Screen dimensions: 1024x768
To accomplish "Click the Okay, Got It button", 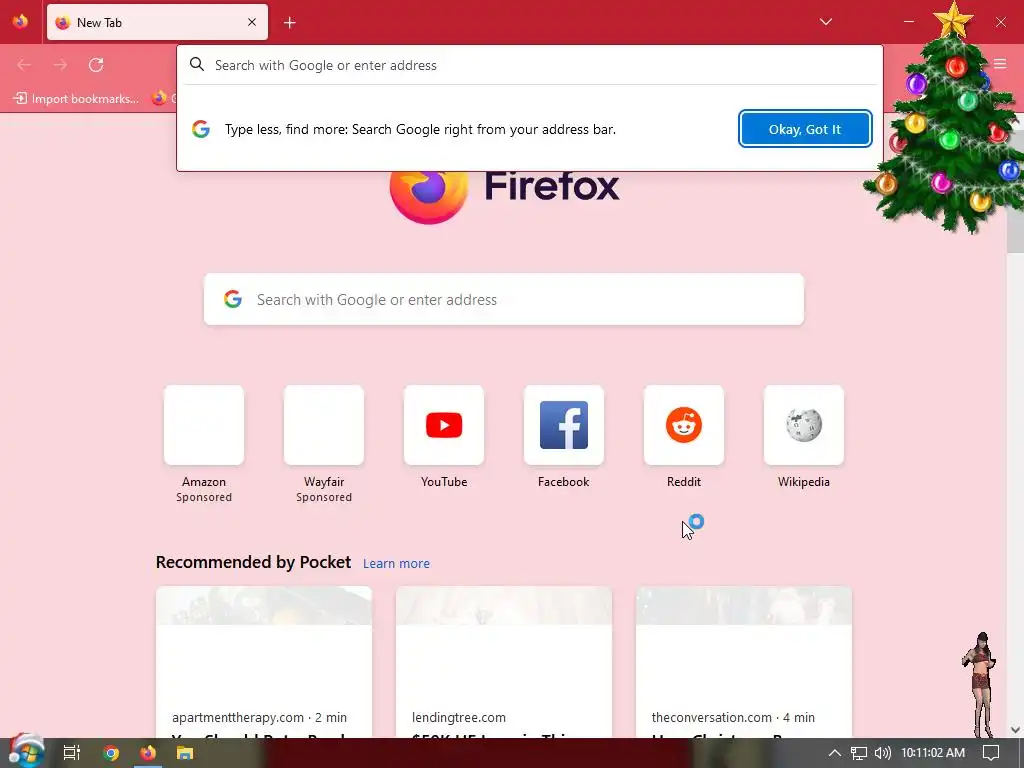I will click(x=805, y=129).
